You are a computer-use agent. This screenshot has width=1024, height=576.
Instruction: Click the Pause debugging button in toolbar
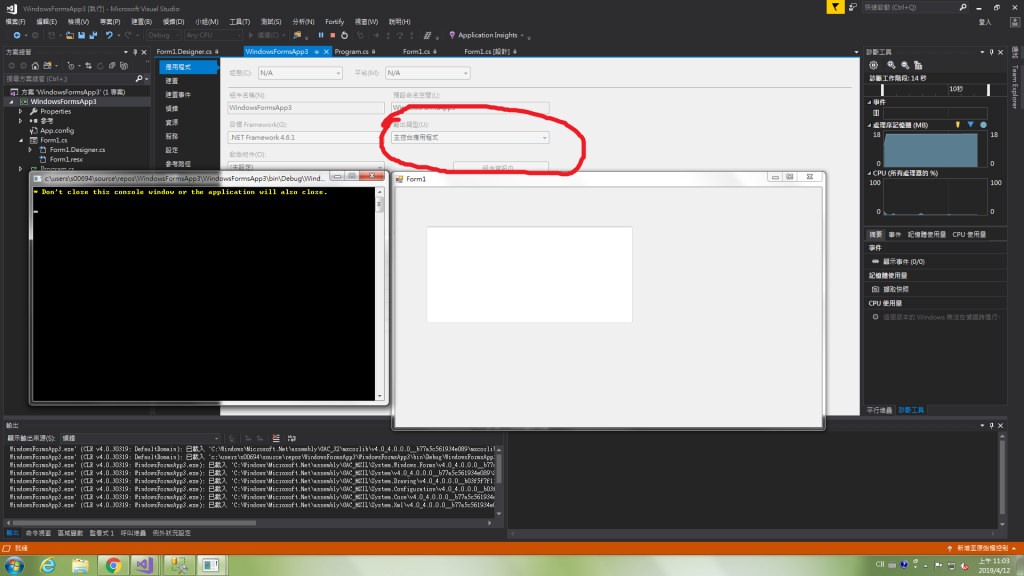pos(321,35)
